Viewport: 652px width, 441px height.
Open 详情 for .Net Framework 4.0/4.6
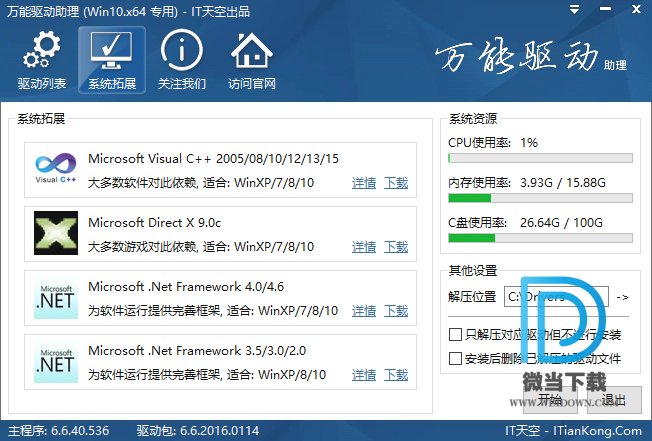(364, 311)
